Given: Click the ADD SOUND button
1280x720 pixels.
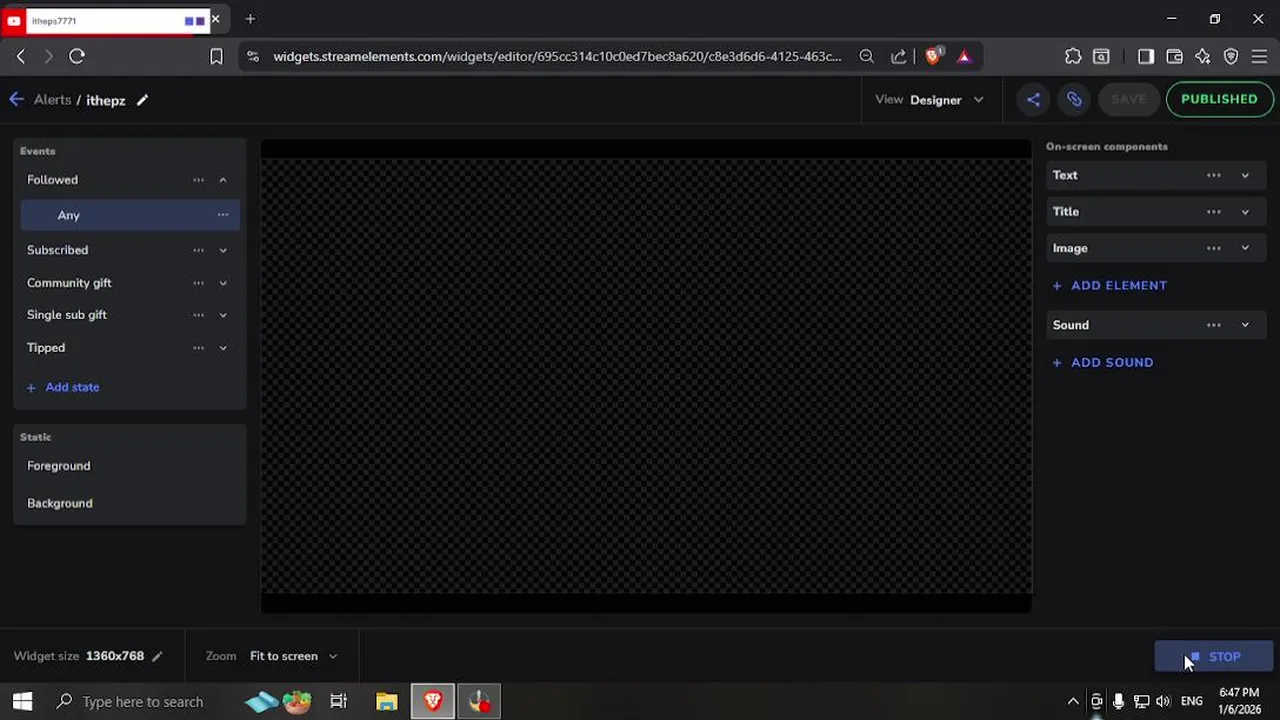Looking at the screenshot, I should click(1102, 362).
